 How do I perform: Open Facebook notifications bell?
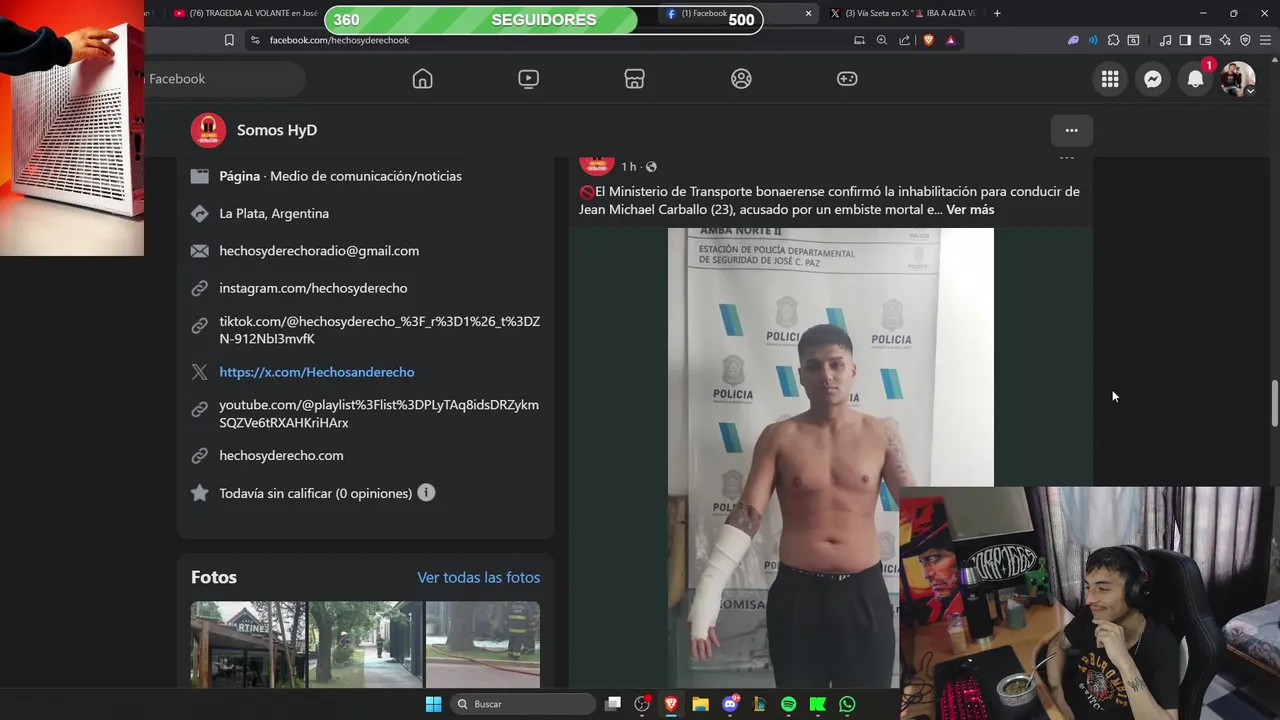1195,79
